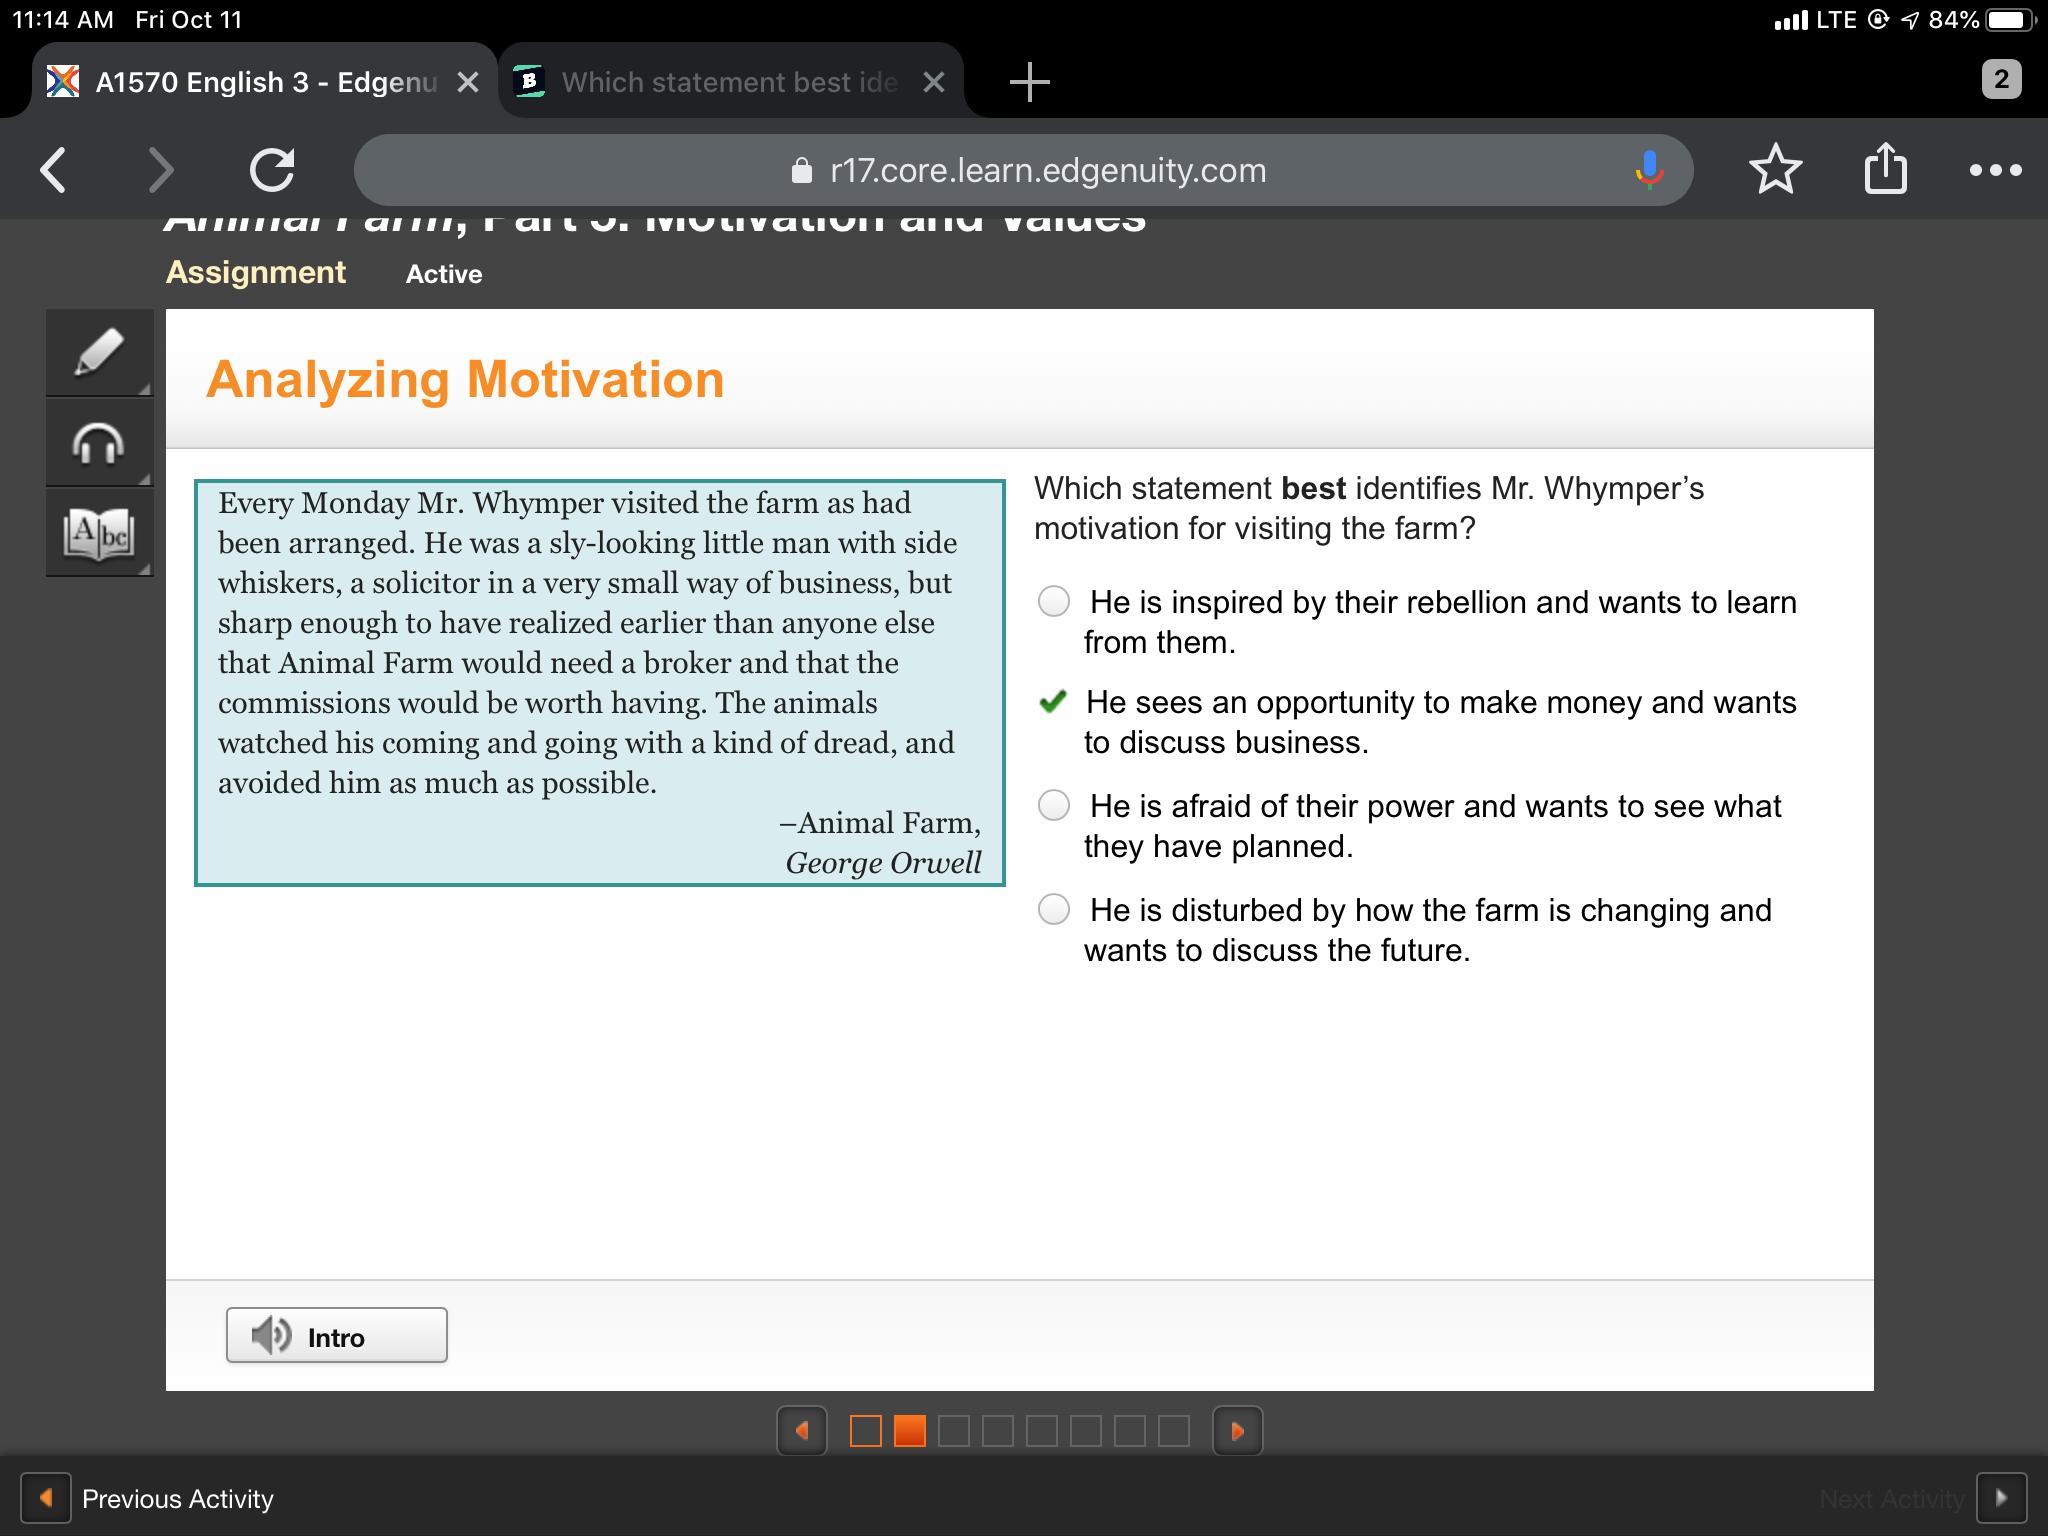Open the headphones audio read-aloud tool
Screen dimensions: 2048x1536
pyautogui.click(x=98, y=443)
